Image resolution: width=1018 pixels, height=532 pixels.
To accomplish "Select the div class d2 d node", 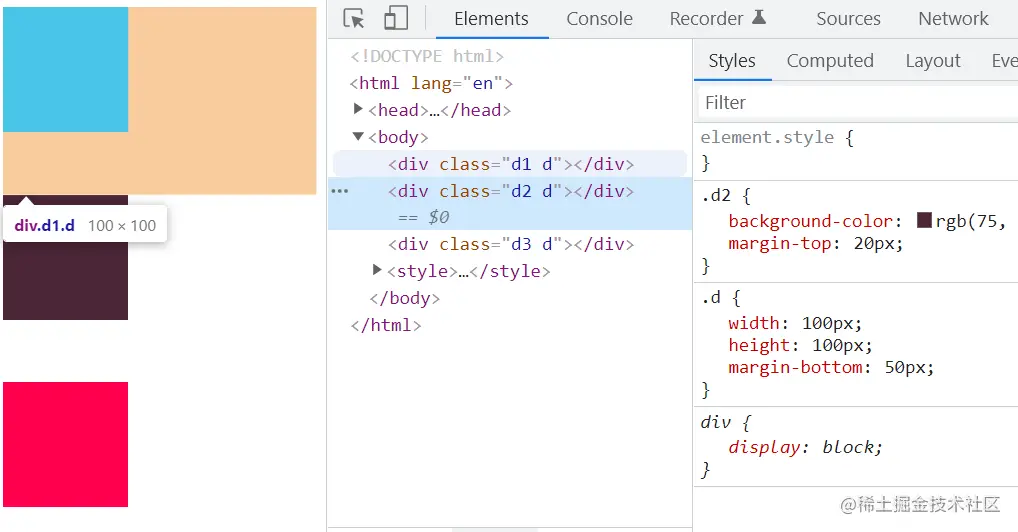I will (x=511, y=191).
